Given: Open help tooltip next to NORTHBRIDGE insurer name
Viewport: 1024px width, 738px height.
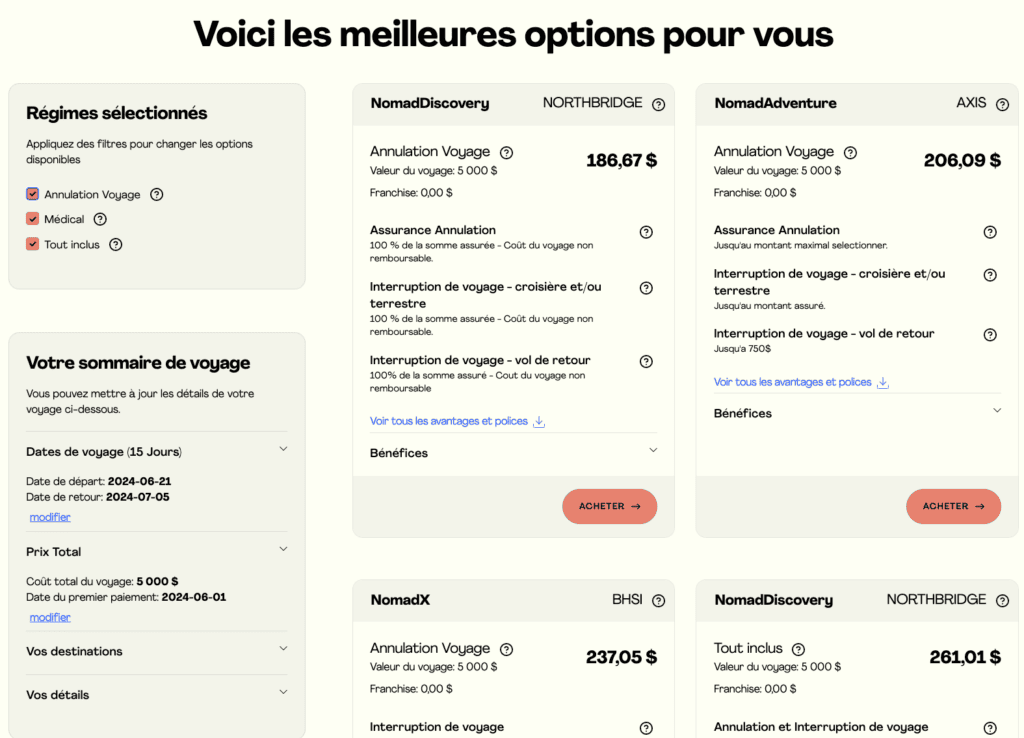Looking at the screenshot, I should [658, 103].
